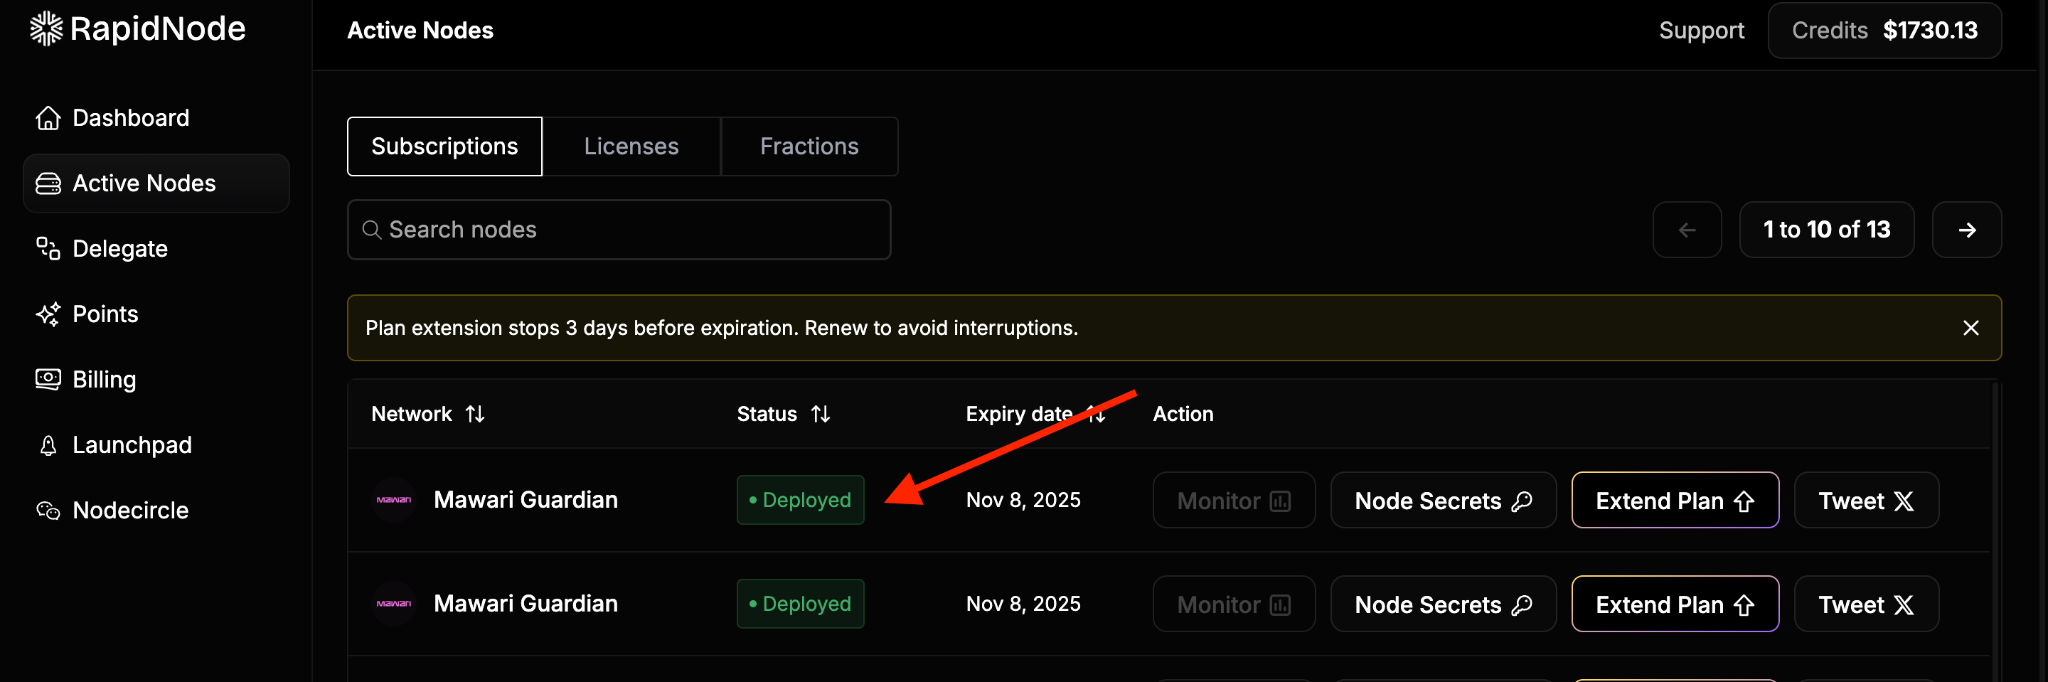Viewport: 2048px width, 682px height.
Task: Tweet about the first Mawari Guardian node
Action: pyautogui.click(x=1866, y=500)
